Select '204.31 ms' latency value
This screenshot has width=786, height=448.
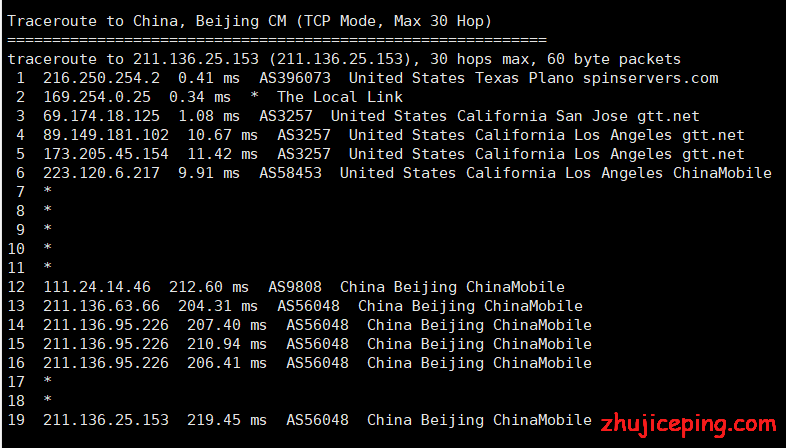click(218, 306)
